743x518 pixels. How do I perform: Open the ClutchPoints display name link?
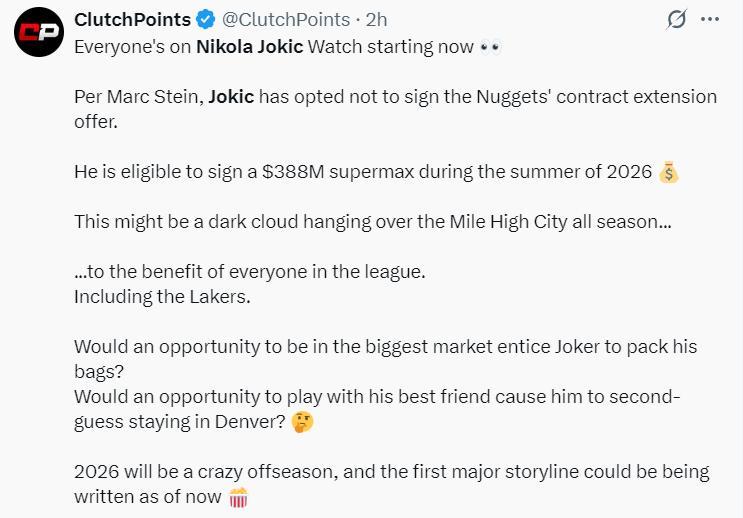coord(132,20)
